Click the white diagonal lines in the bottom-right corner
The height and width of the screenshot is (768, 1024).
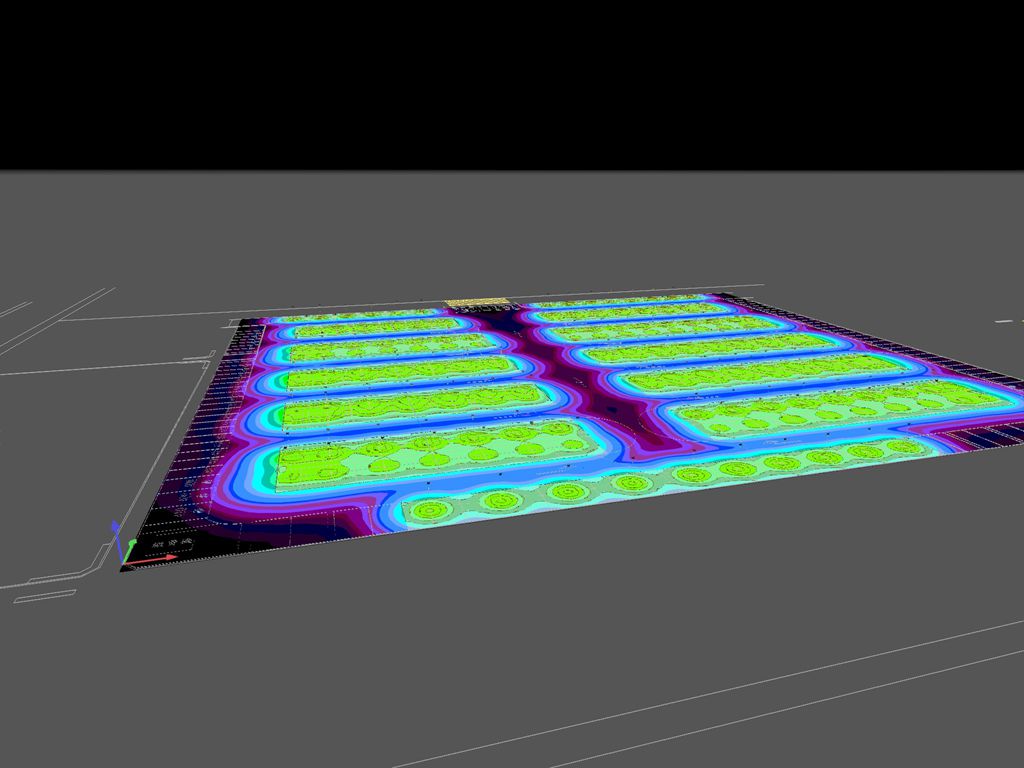[x=850, y=700]
